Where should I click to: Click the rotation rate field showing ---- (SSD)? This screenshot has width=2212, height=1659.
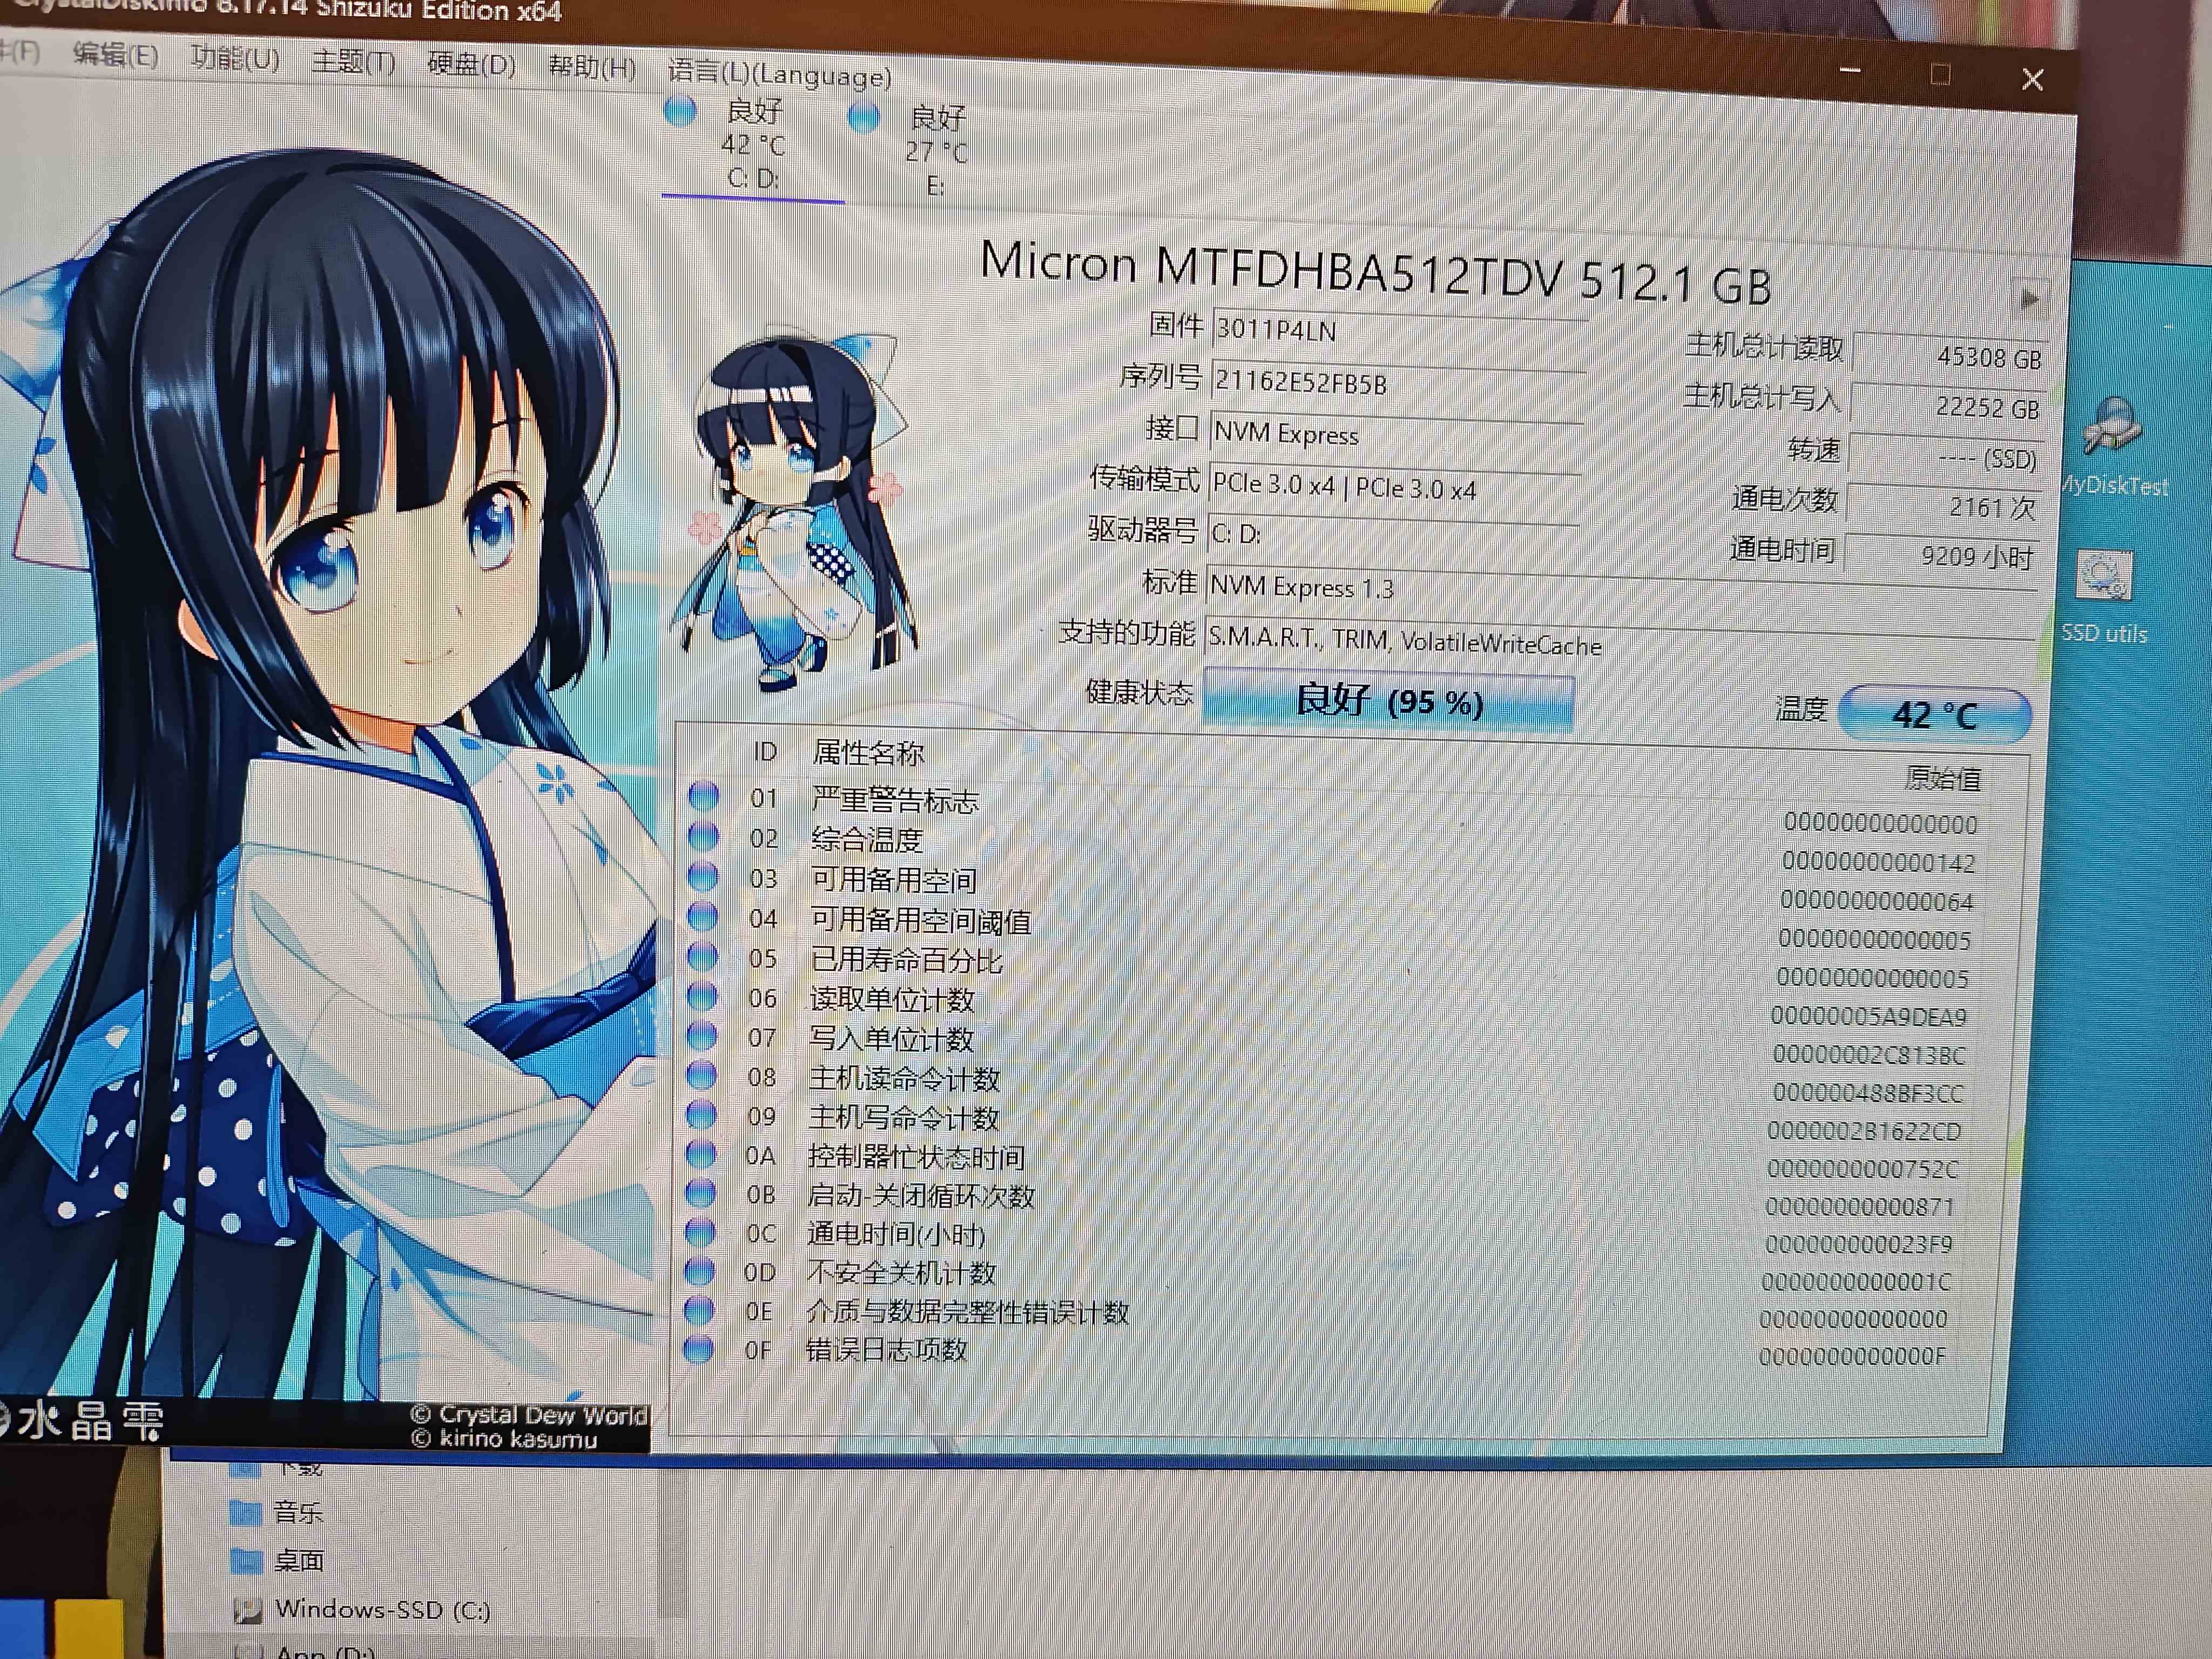tap(1945, 458)
